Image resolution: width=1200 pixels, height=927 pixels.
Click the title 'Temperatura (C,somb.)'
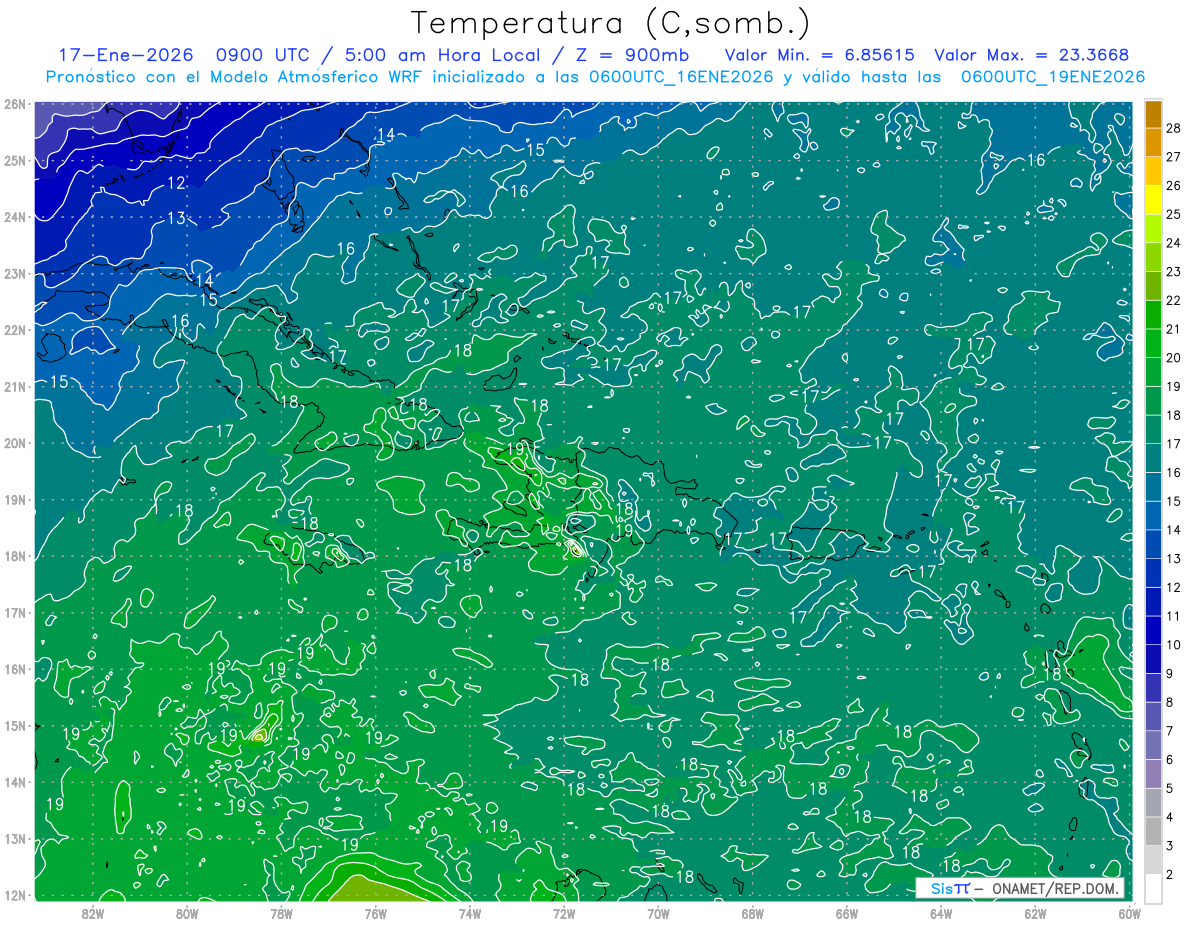click(610, 23)
